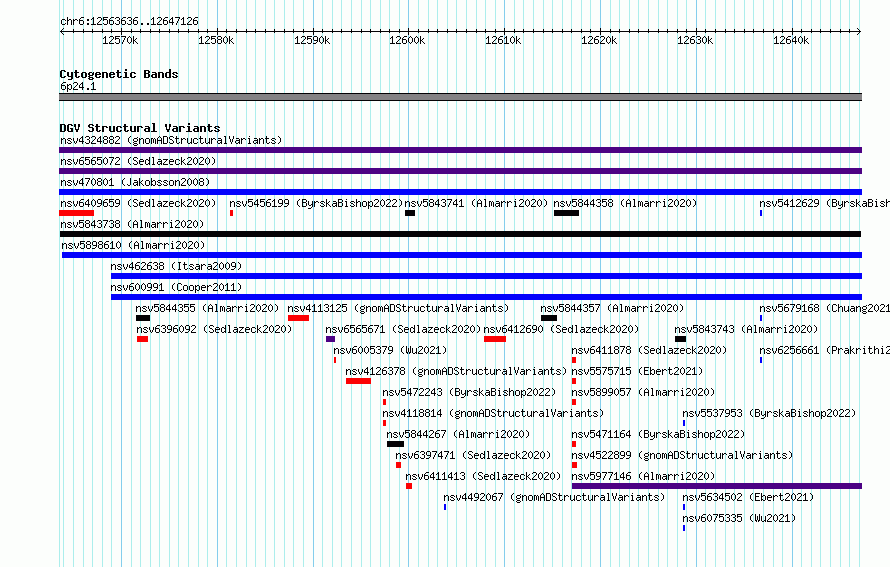Select the purple nsv5977146 (Almarri2020) bar
The image size is (890, 567).
[717, 486]
